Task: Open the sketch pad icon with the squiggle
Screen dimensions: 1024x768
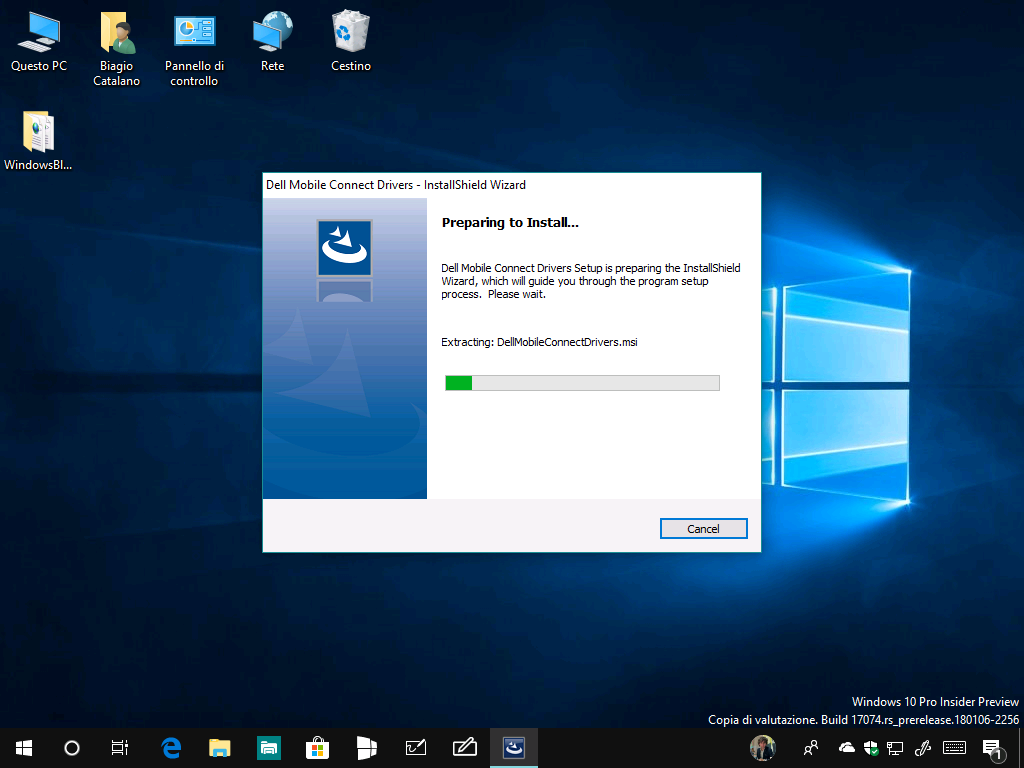Action: pyautogui.click(x=416, y=748)
